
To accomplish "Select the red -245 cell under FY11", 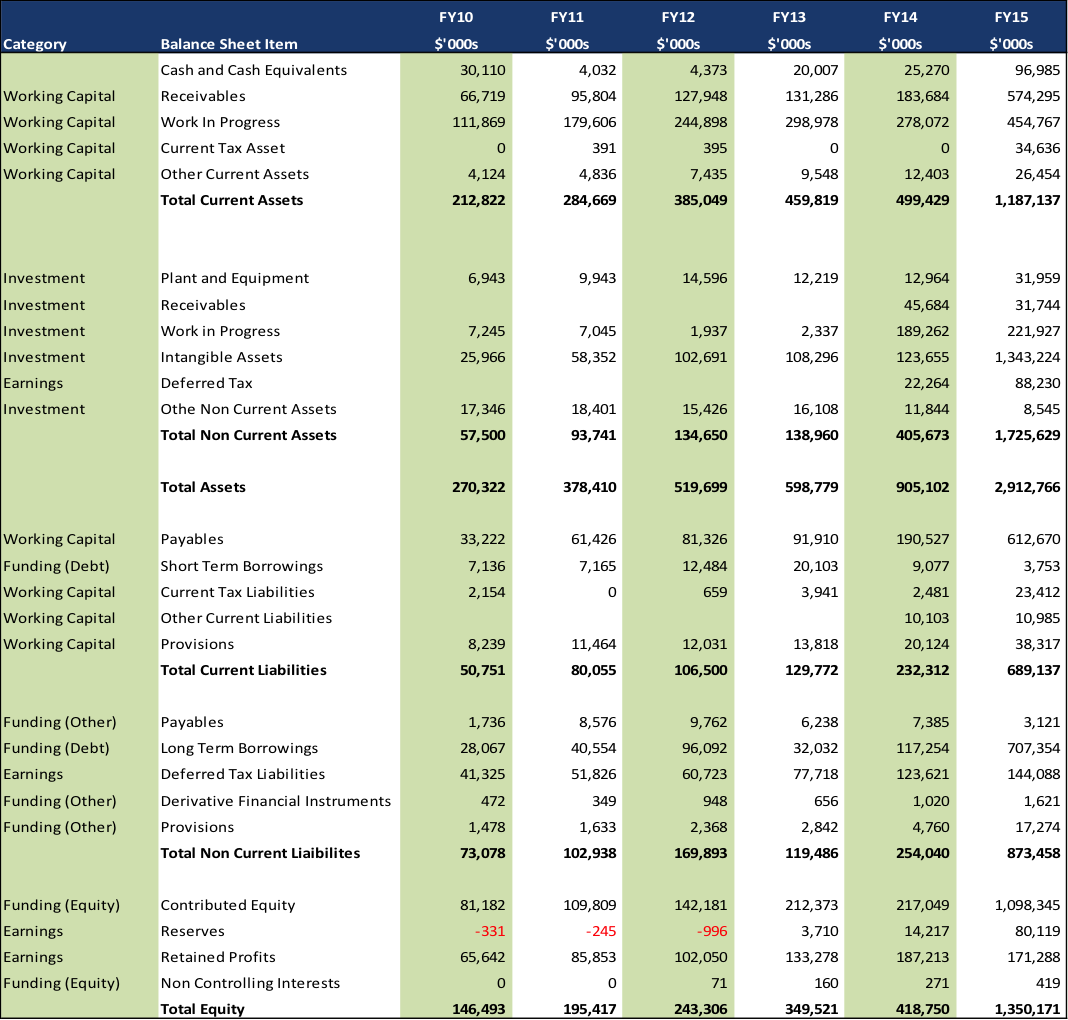I will coord(600,931).
